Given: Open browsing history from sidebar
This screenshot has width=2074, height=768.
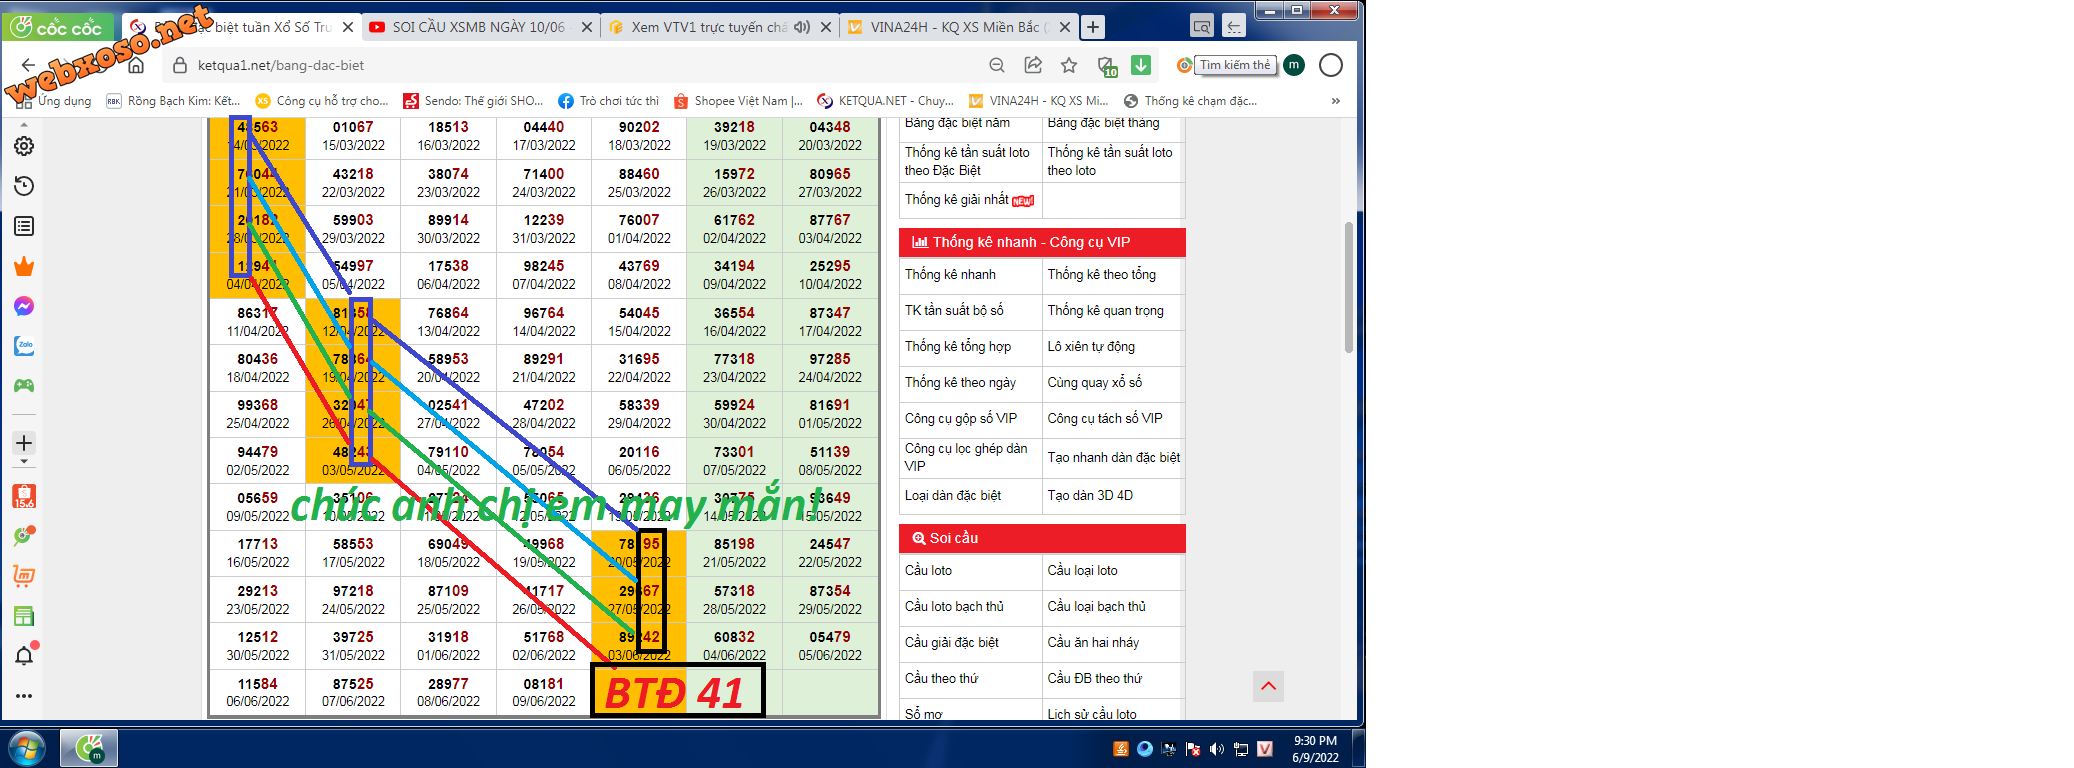Looking at the screenshot, I should pos(24,186).
